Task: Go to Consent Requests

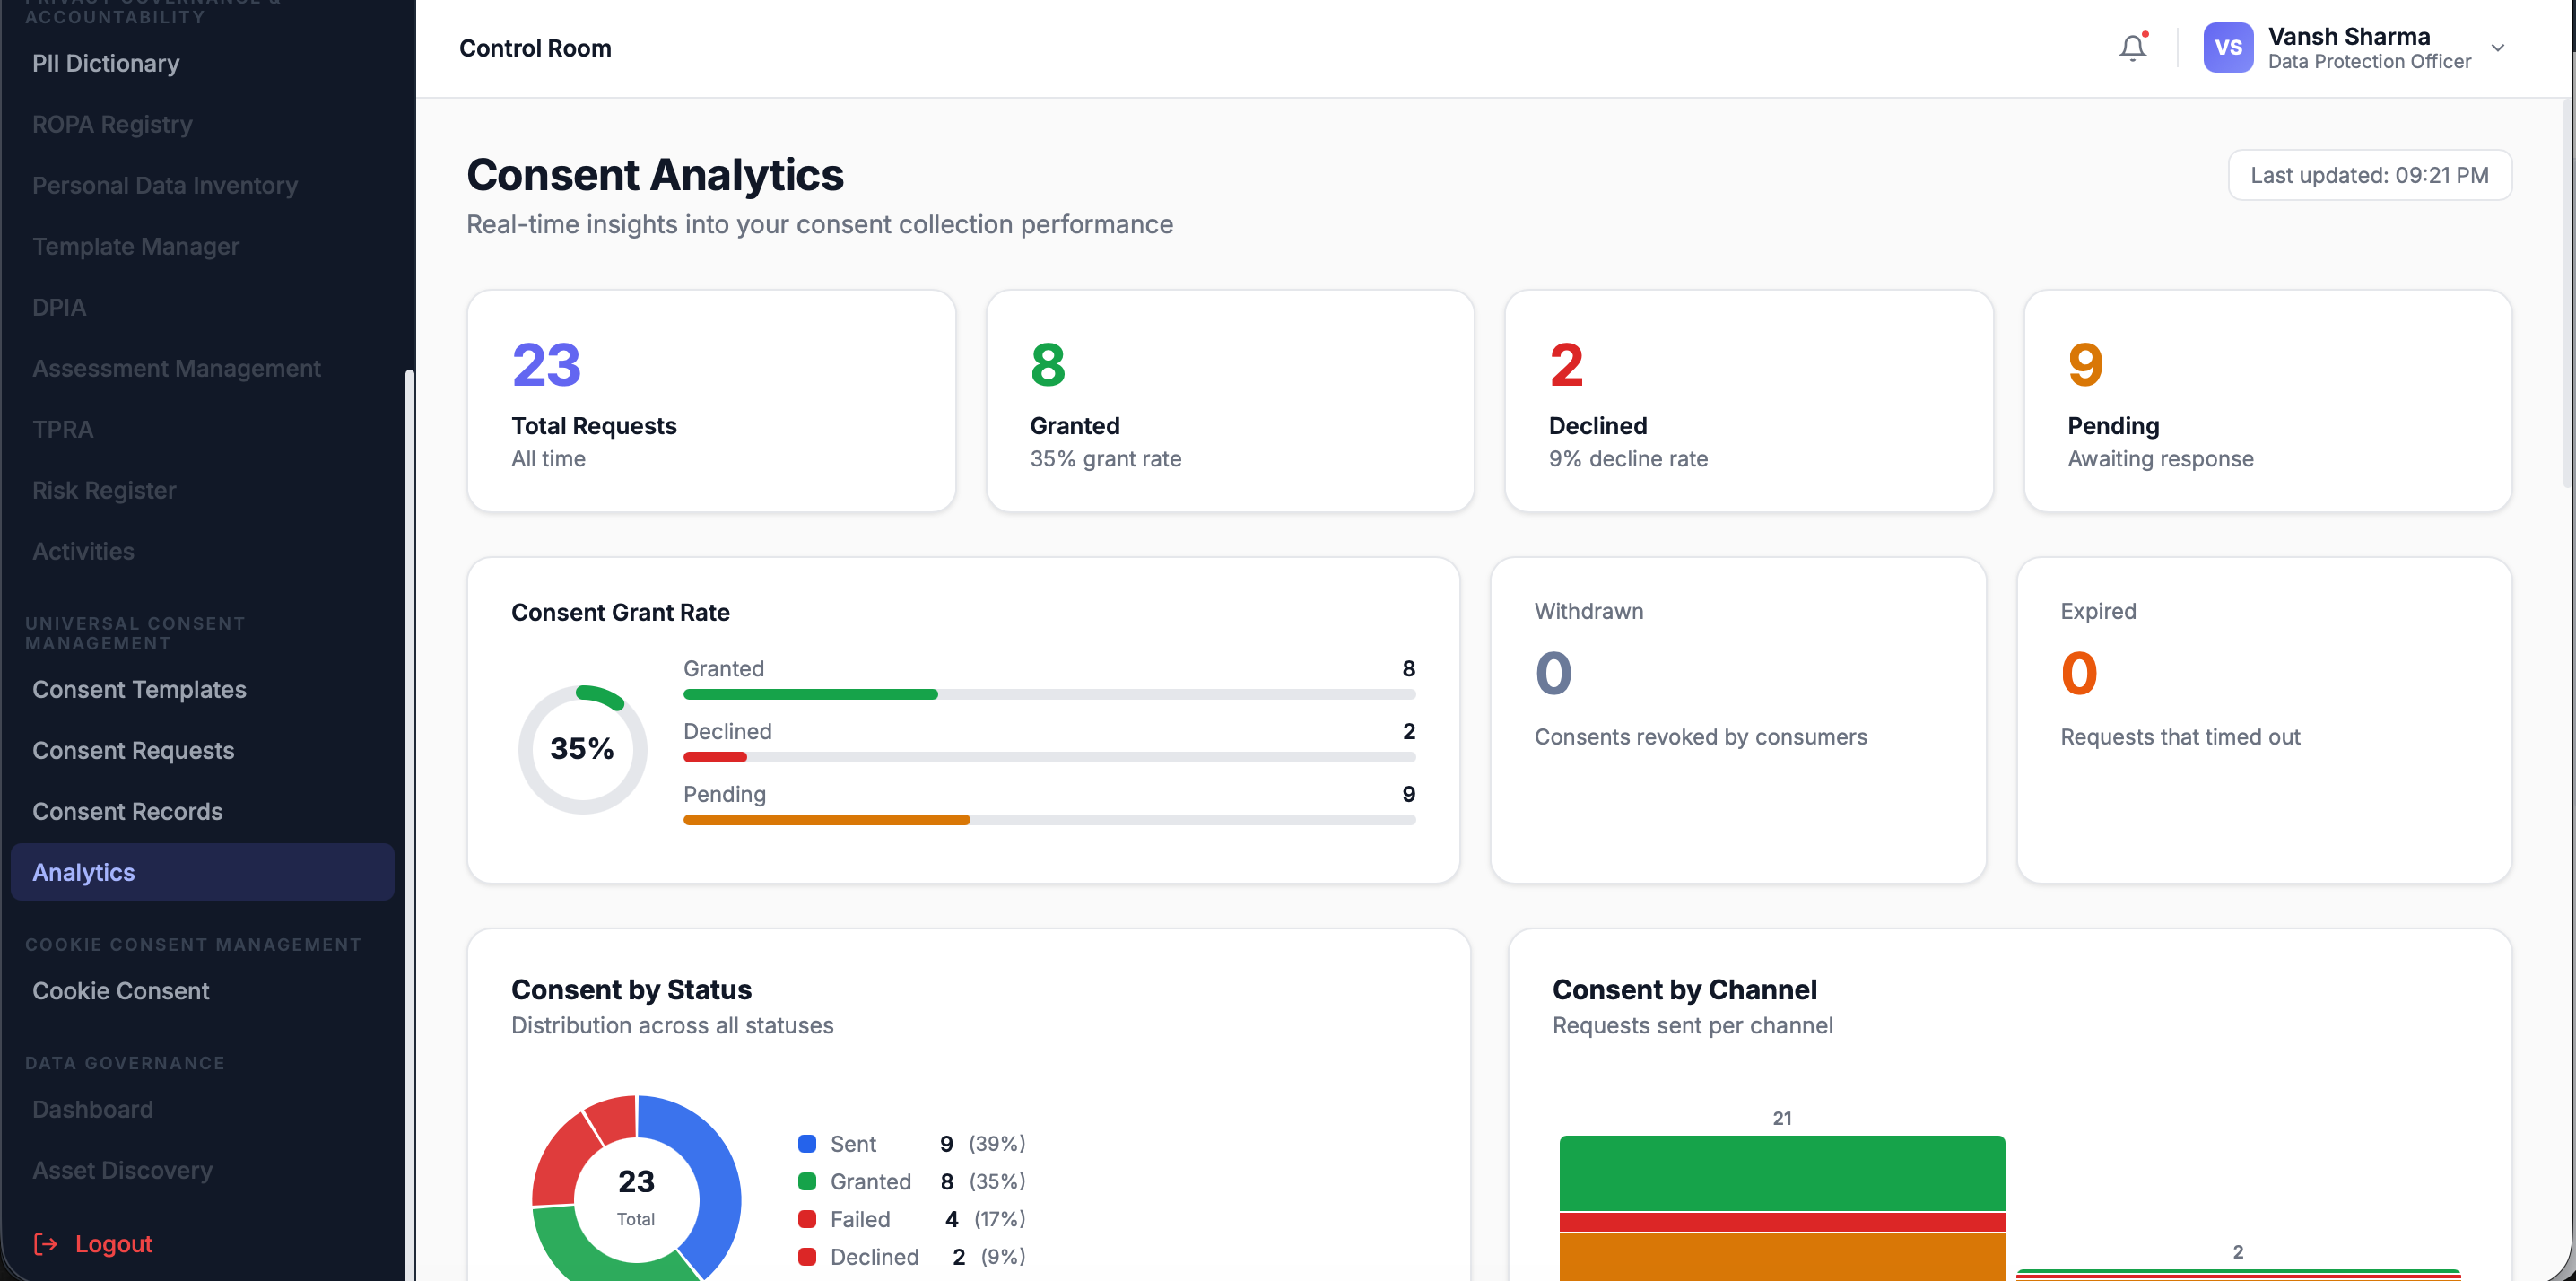Action: 133,750
